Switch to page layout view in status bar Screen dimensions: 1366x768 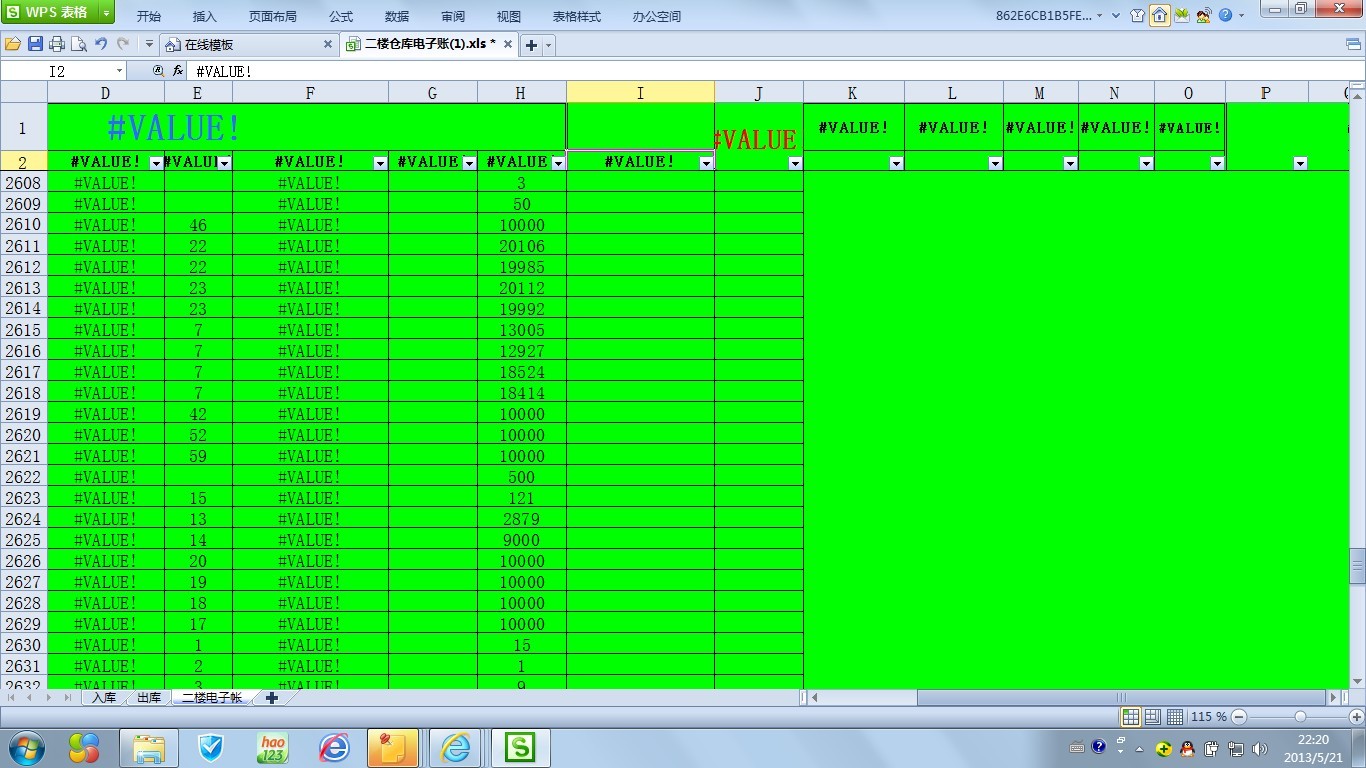click(x=1153, y=717)
